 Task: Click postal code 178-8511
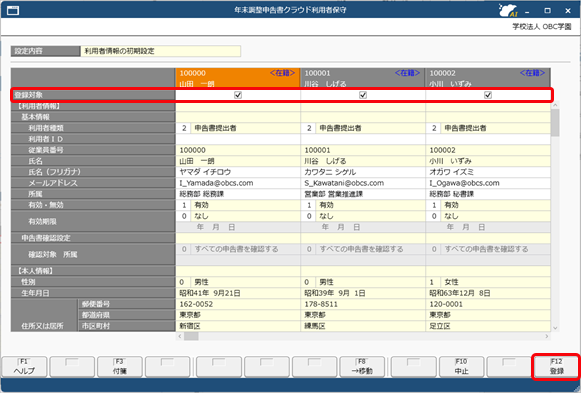[363, 304]
